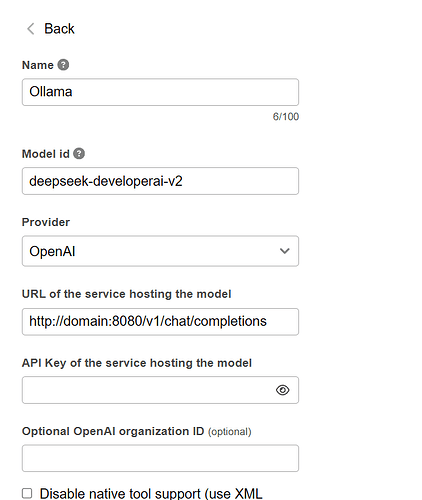This screenshot has width=422, height=500.
Task: Edit the Name field containing Ollama
Action: click(x=160, y=92)
